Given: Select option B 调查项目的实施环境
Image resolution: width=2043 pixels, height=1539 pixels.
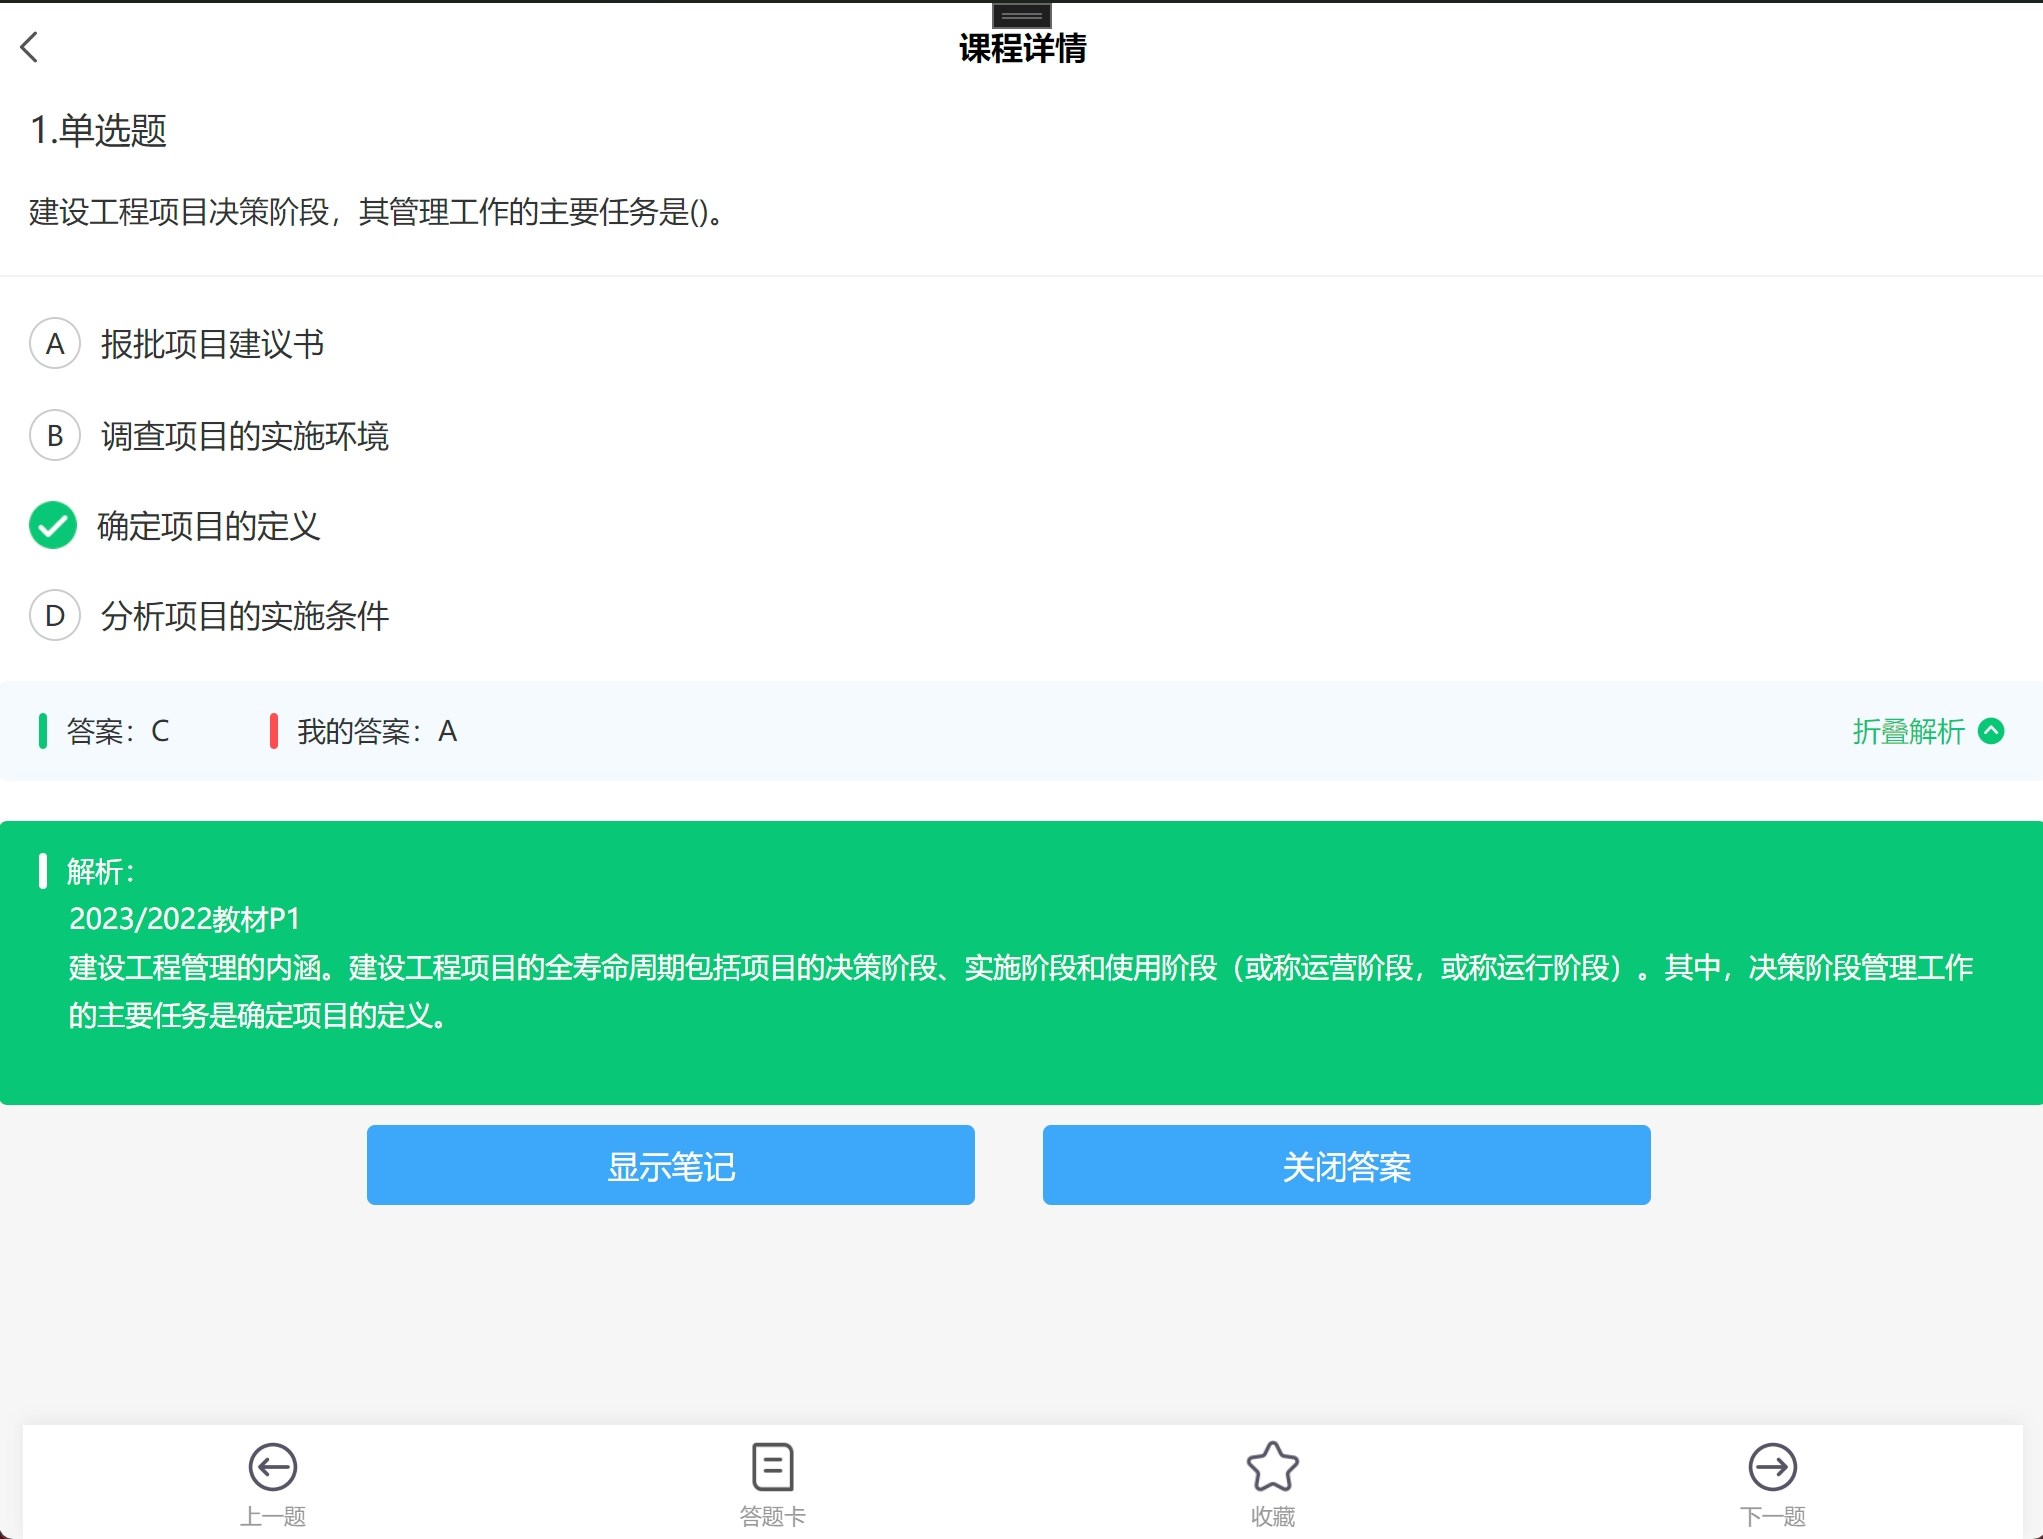Looking at the screenshot, I should pyautogui.click(x=55, y=436).
